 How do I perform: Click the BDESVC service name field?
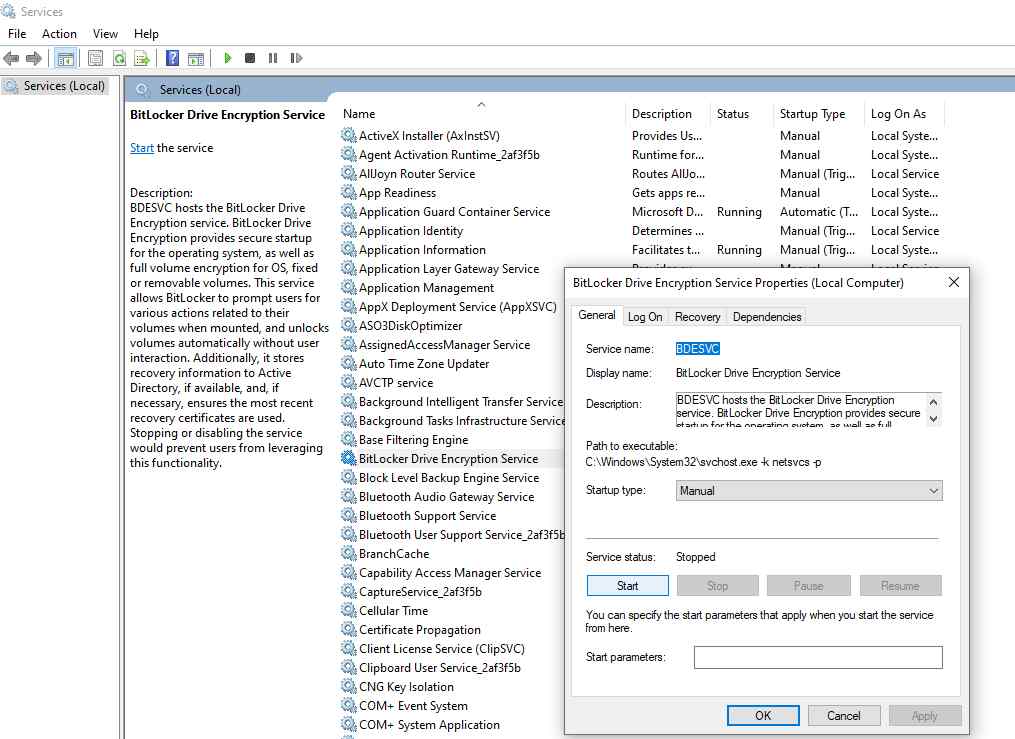pyautogui.click(x=697, y=349)
